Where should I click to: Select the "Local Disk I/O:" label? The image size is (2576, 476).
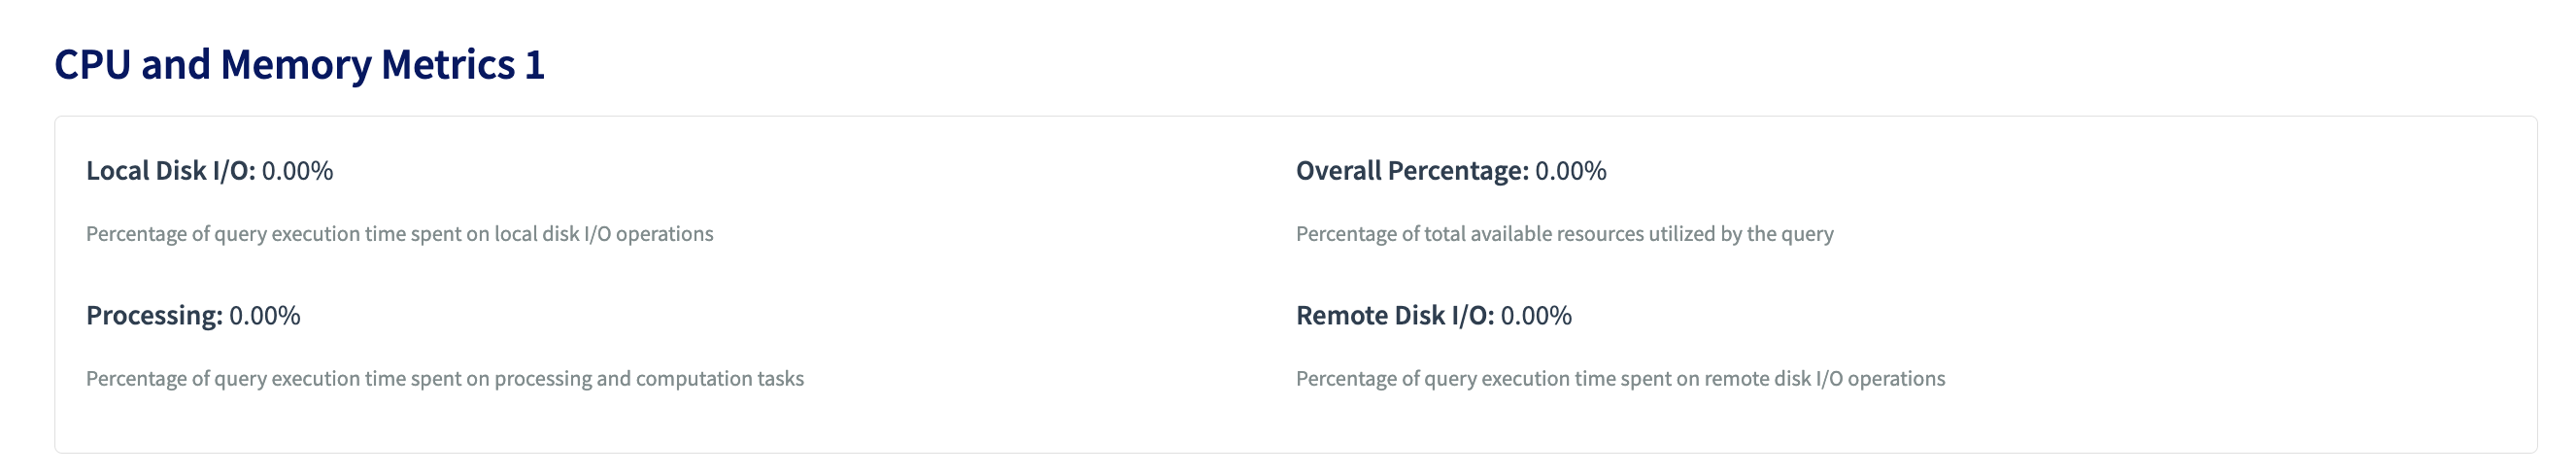(x=170, y=171)
